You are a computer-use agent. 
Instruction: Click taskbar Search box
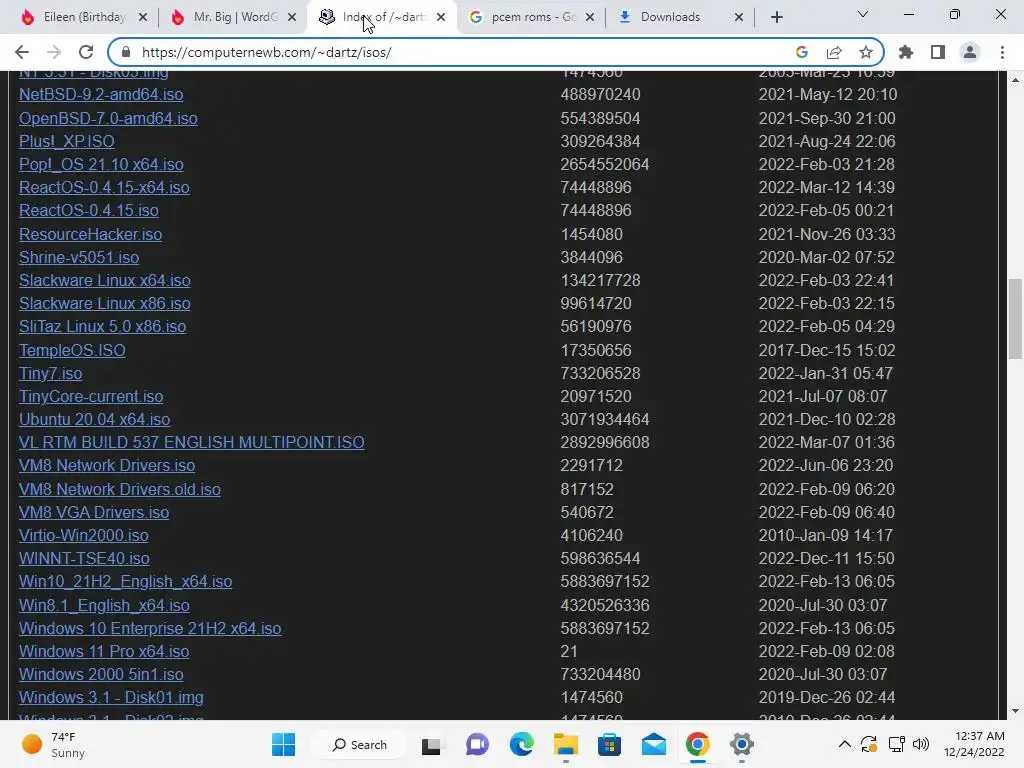[359, 744]
